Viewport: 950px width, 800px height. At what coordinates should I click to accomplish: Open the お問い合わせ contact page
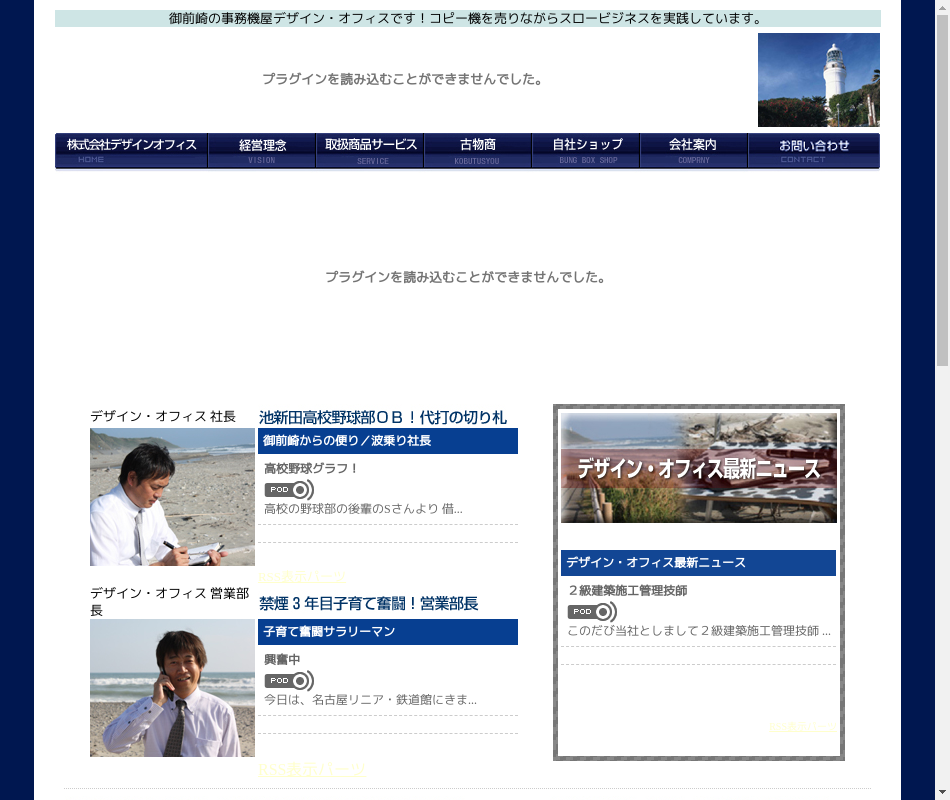[814, 150]
